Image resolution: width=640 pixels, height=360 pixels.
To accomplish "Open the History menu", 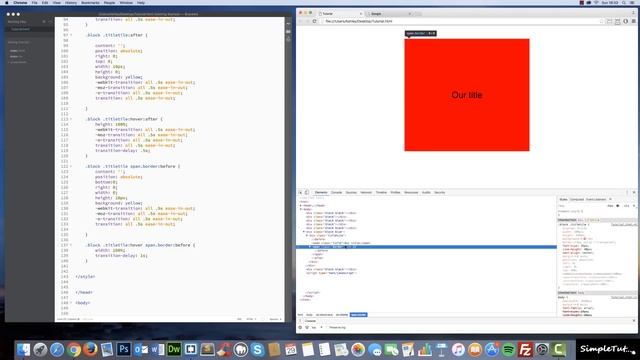I will [x=71, y=2].
